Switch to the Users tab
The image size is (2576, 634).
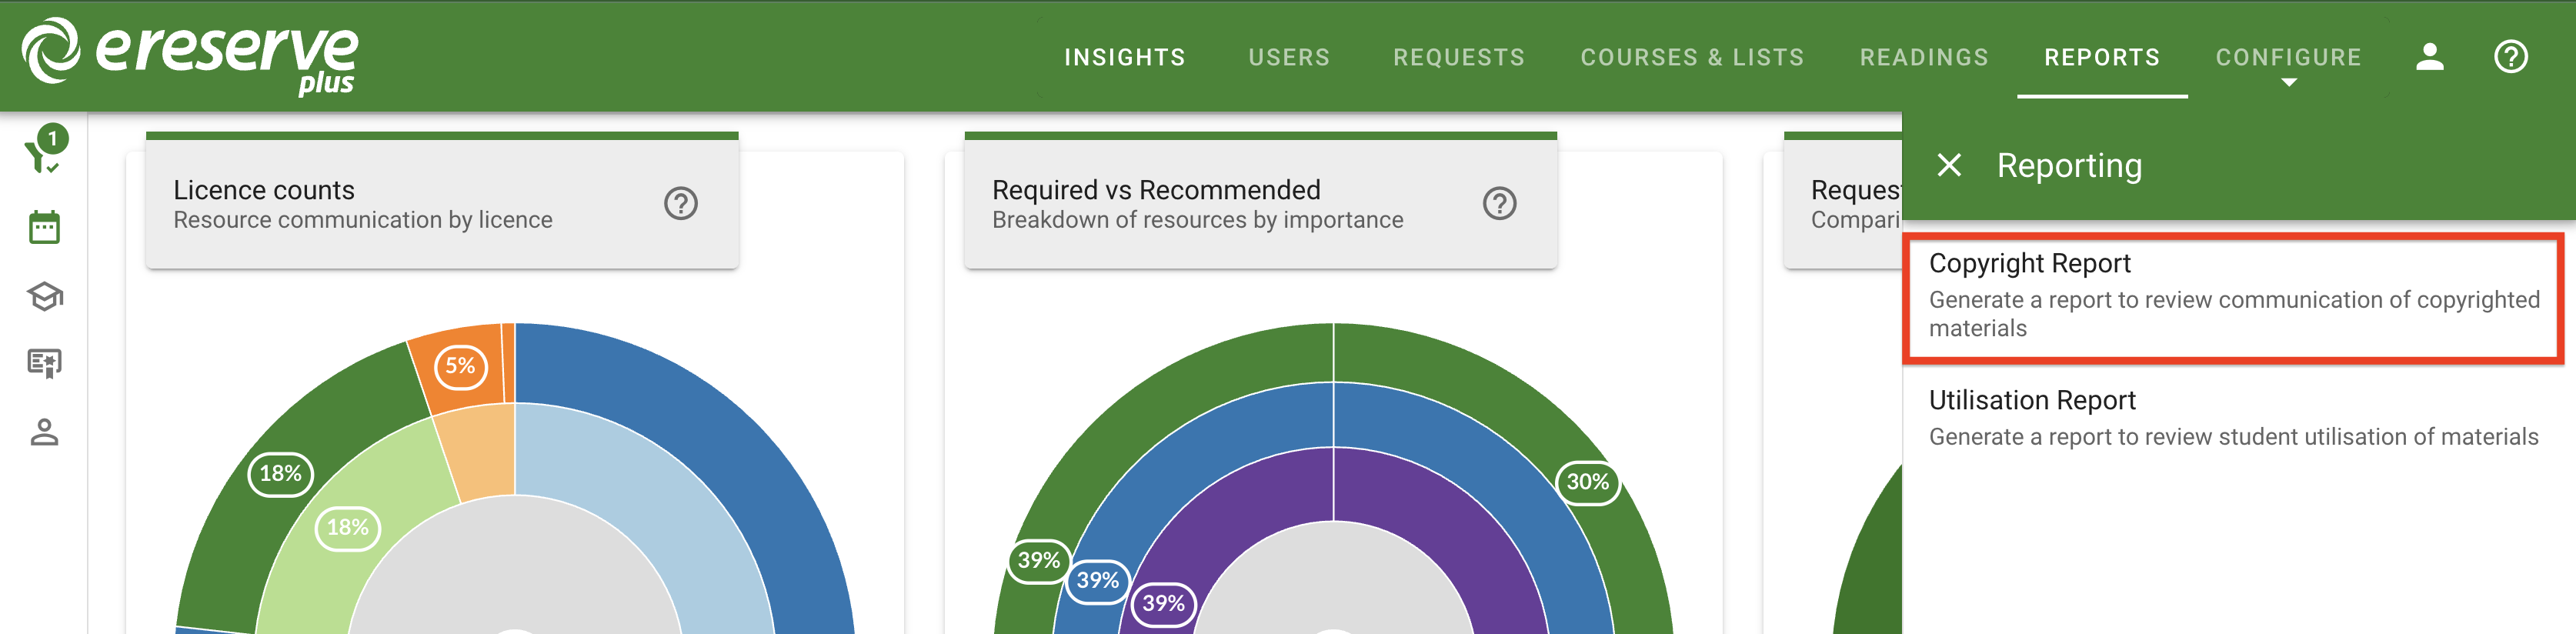pyautogui.click(x=1289, y=58)
